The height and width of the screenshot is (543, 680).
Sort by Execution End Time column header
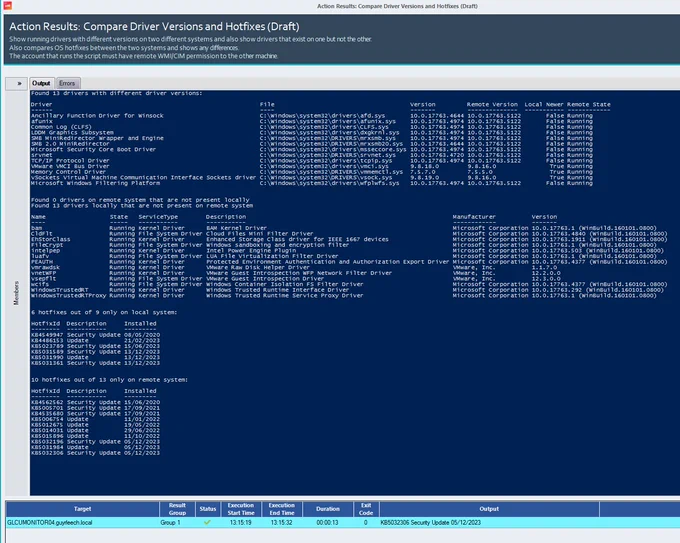click(x=281, y=509)
